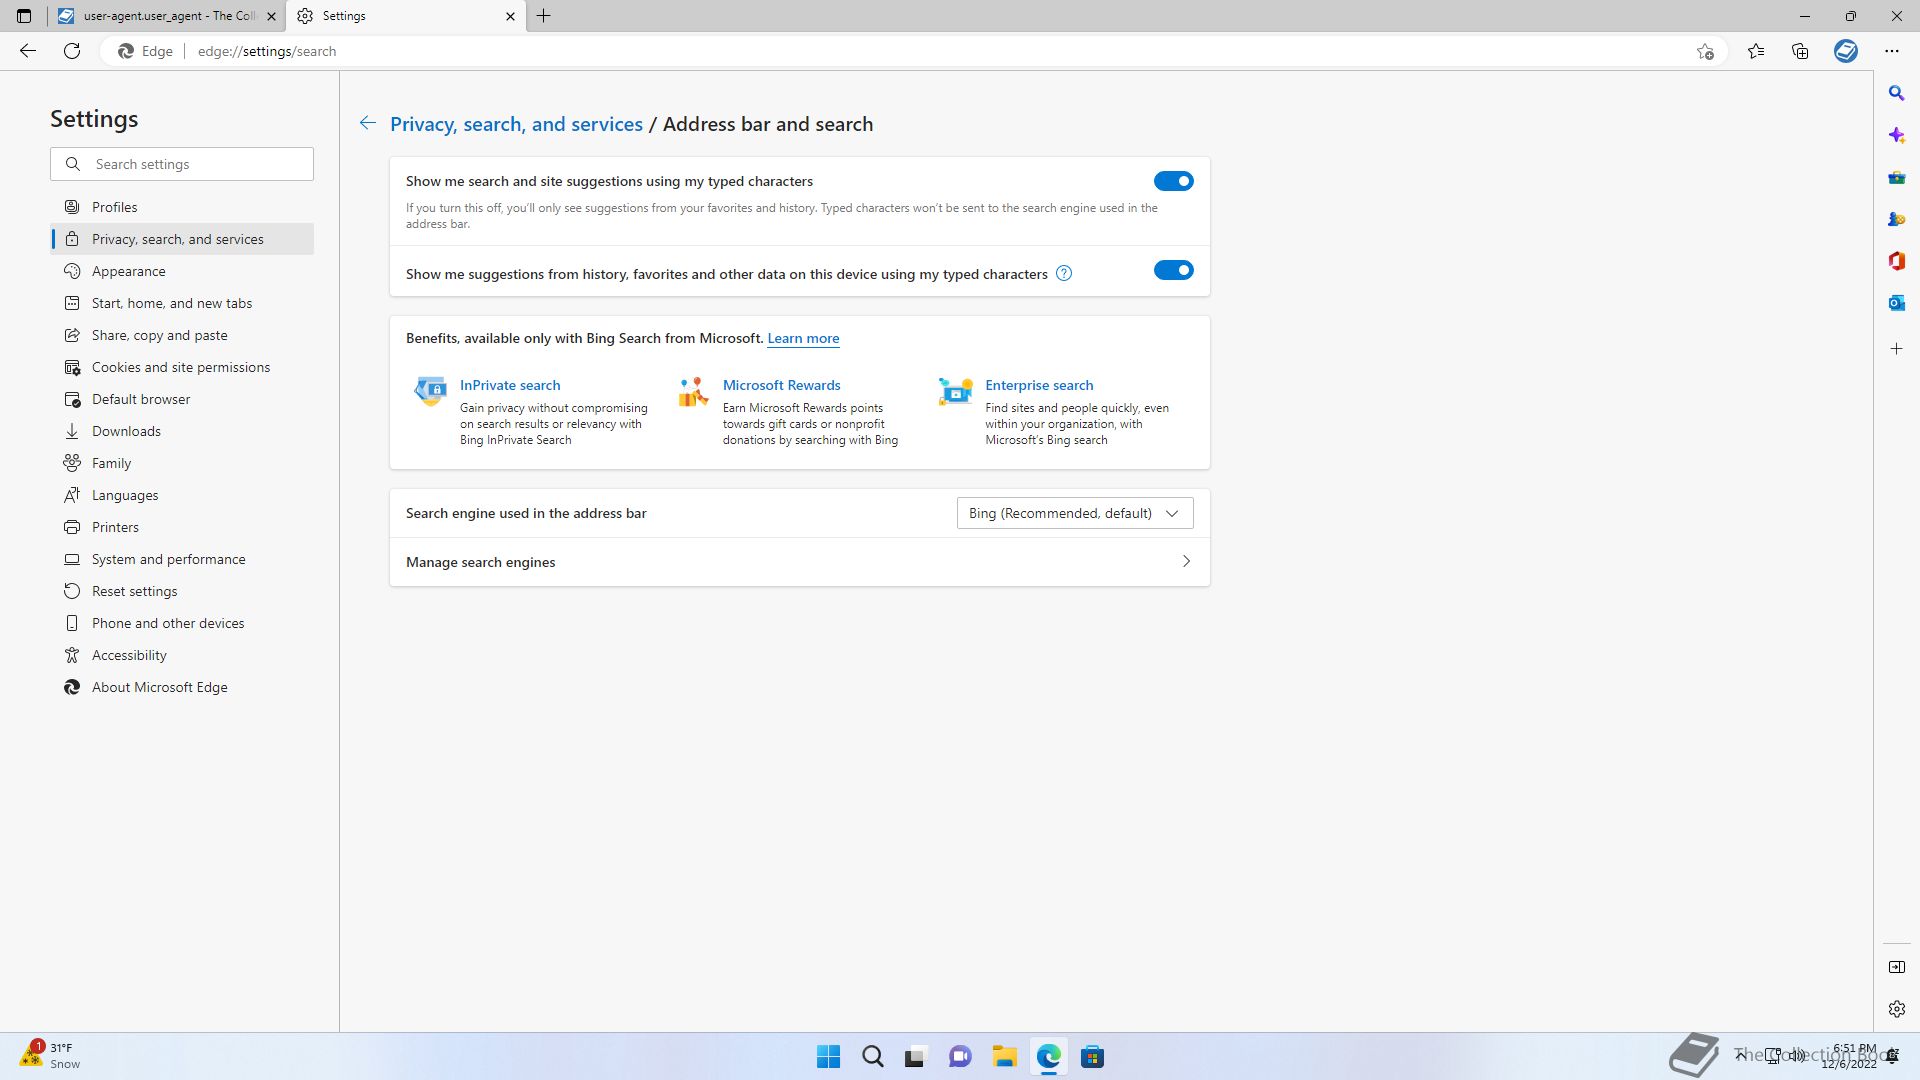The image size is (1920, 1080).
Task: Add a sidebar app with plus icon
Action: (x=1896, y=349)
